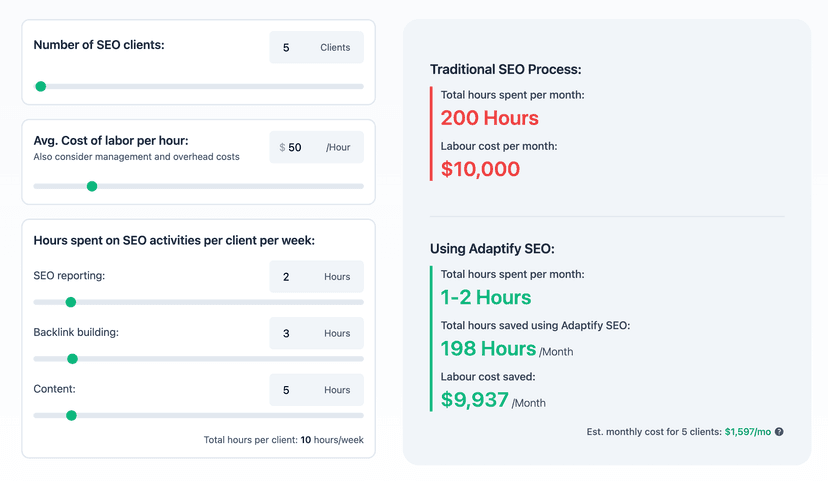The width and height of the screenshot is (828, 481).
Task: Click the Avg. Cost of labor slider handle
Action: (x=92, y=186)
